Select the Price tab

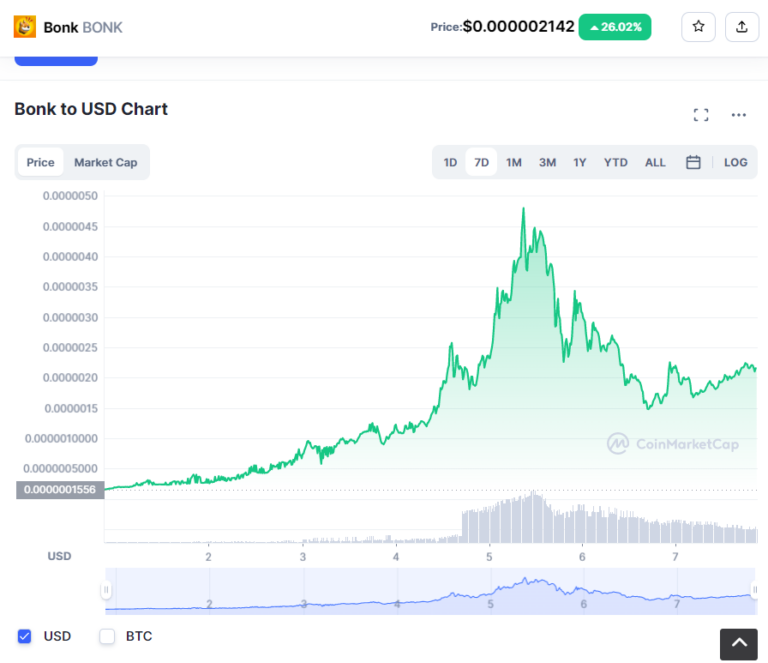point(41,162)
